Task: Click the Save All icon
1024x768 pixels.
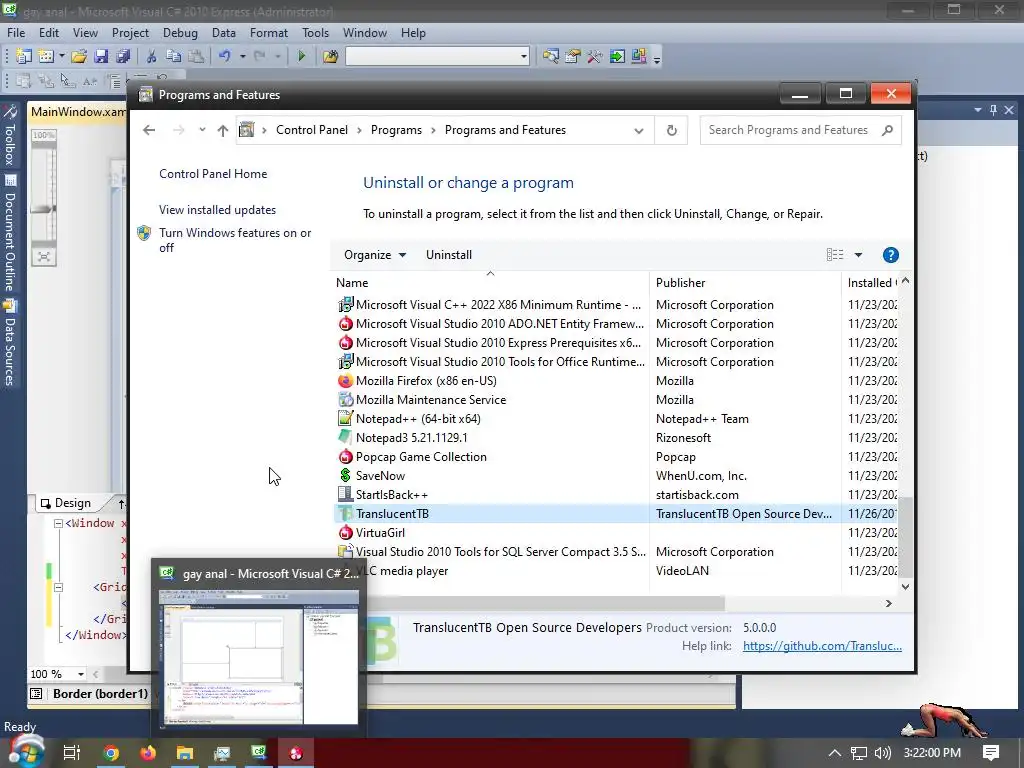Action: pyautogui.click(x=123, y=57)
